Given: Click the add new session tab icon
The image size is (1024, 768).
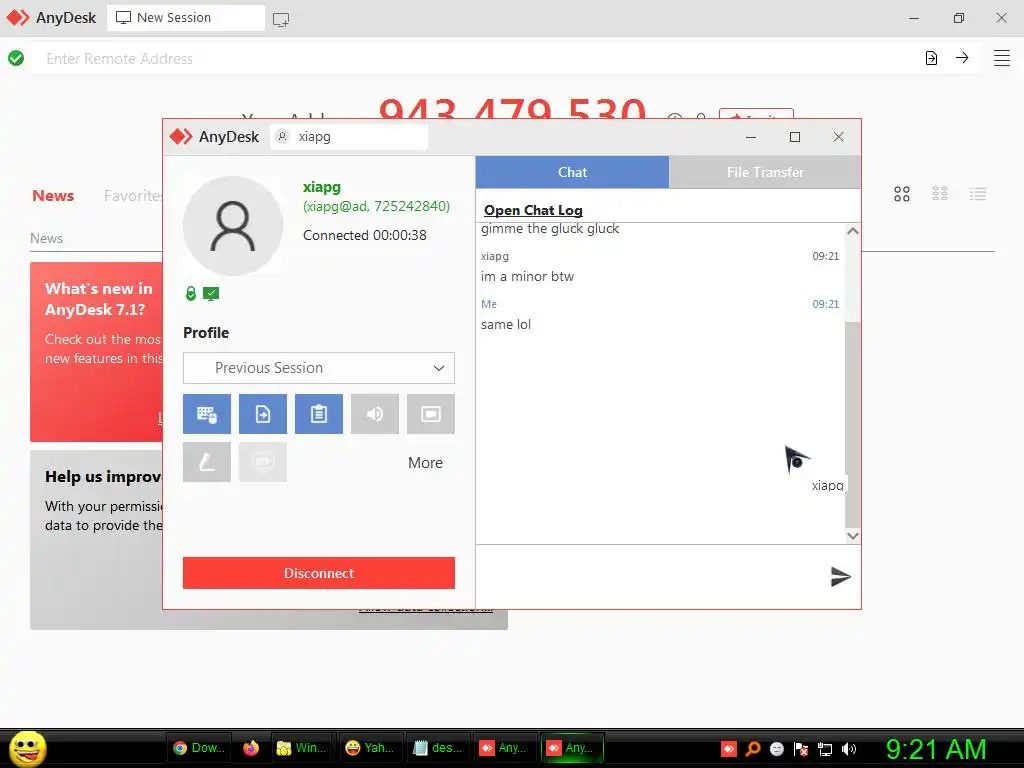Looking at the screenshot, I should (x=281, y=20).
